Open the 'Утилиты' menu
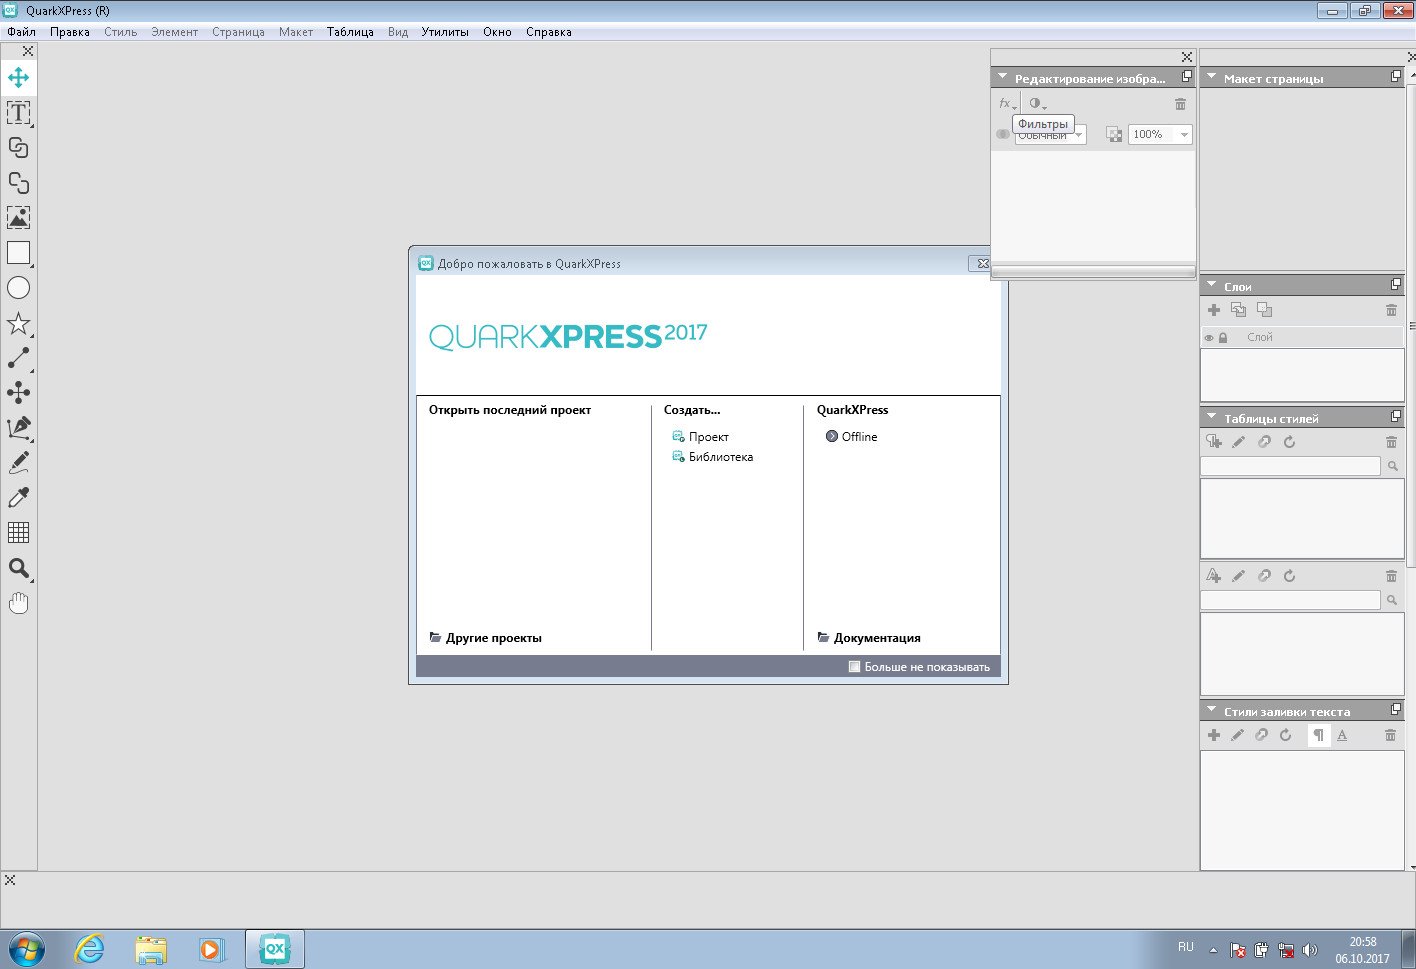This screenshot has height=969, width=1416. tap(445, 32)
